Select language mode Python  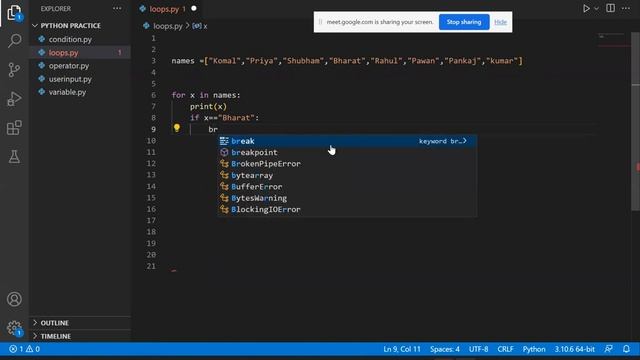click(534, 349)
